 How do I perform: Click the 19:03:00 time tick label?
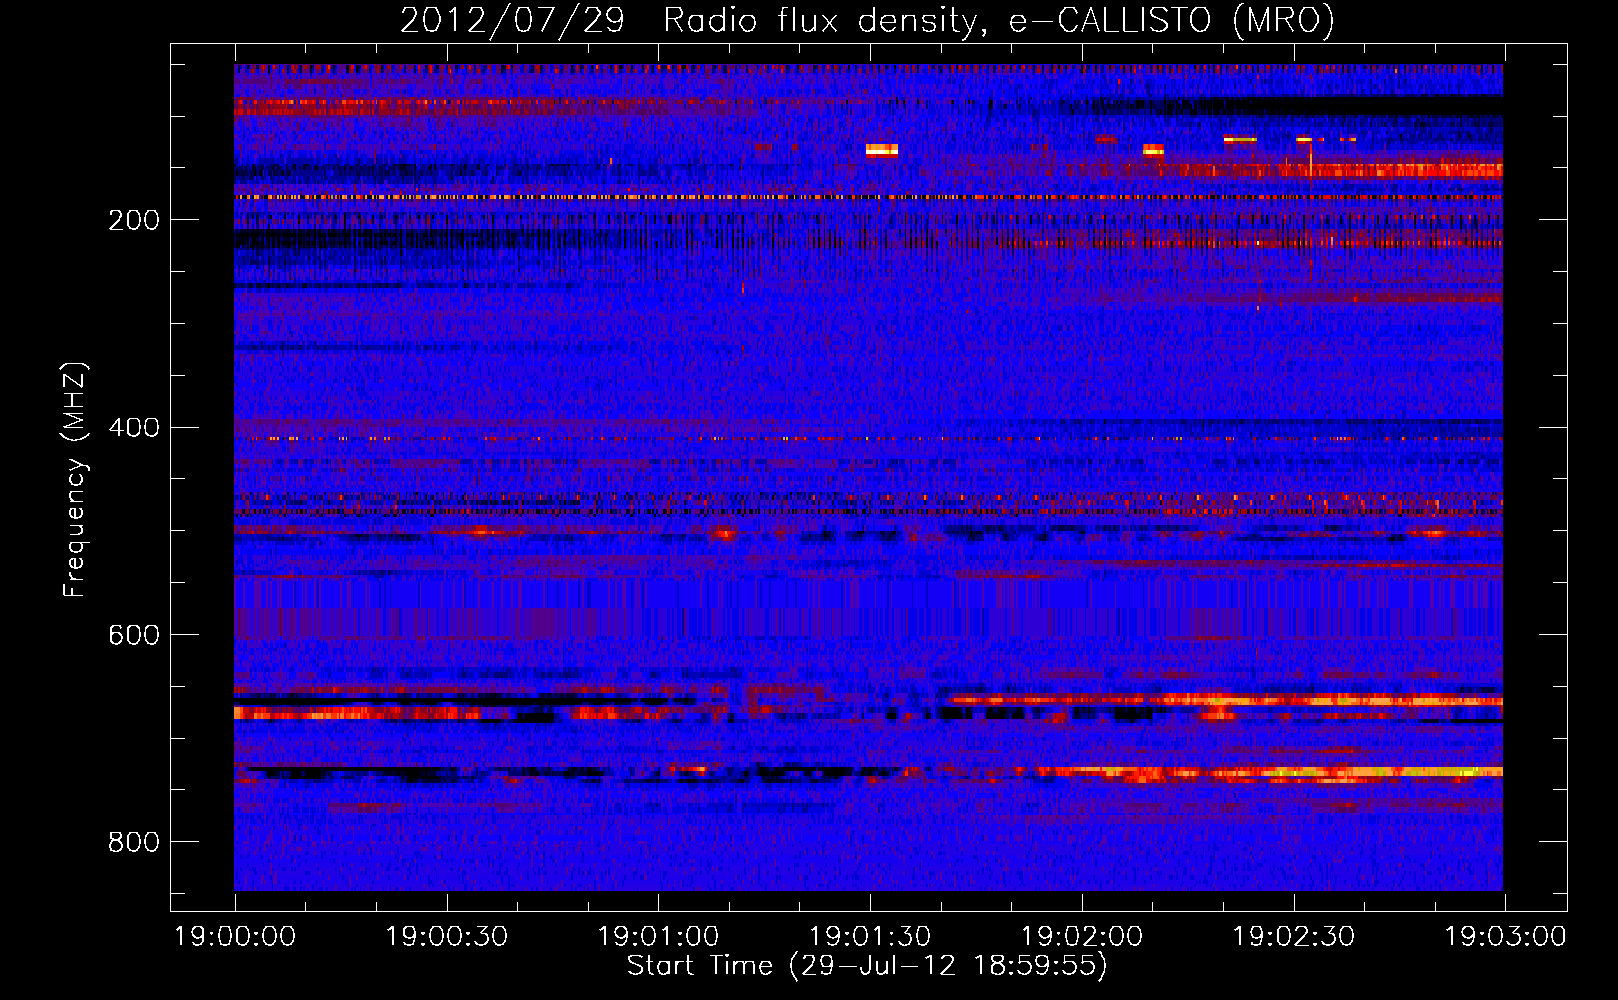click(1505, 937)
